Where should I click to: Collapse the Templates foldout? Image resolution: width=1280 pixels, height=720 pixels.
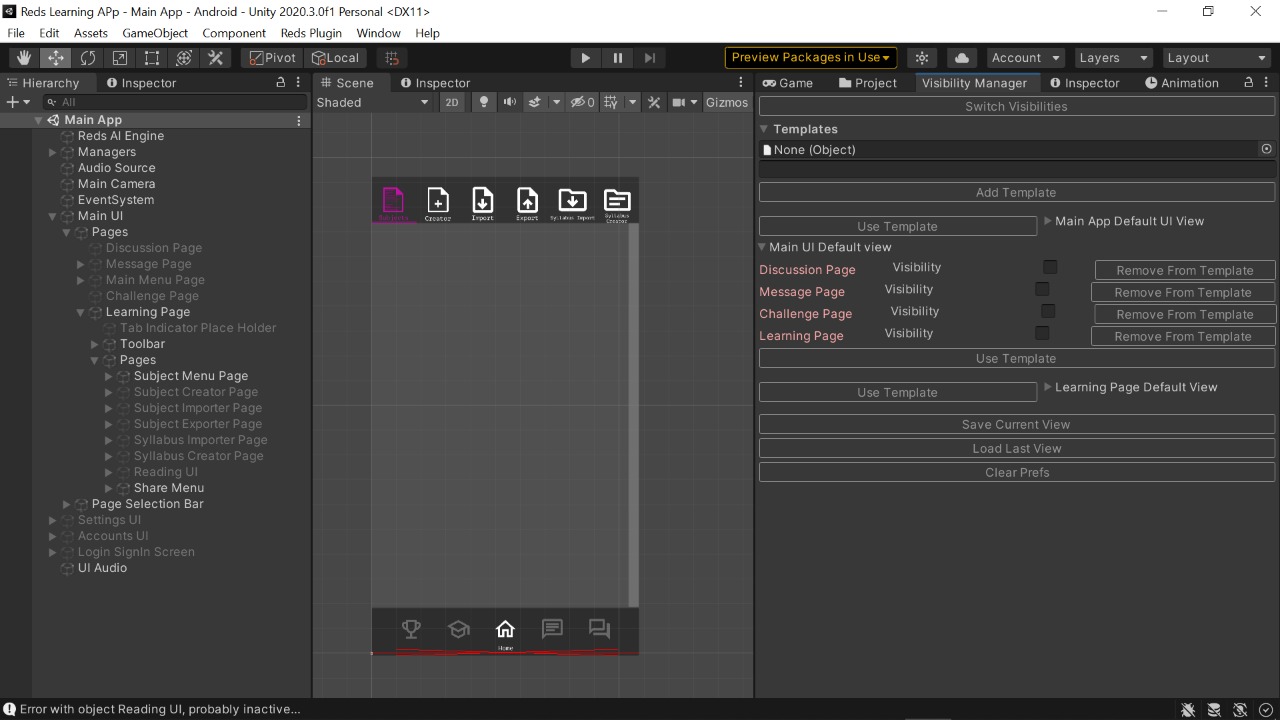(x=764, y=129)
